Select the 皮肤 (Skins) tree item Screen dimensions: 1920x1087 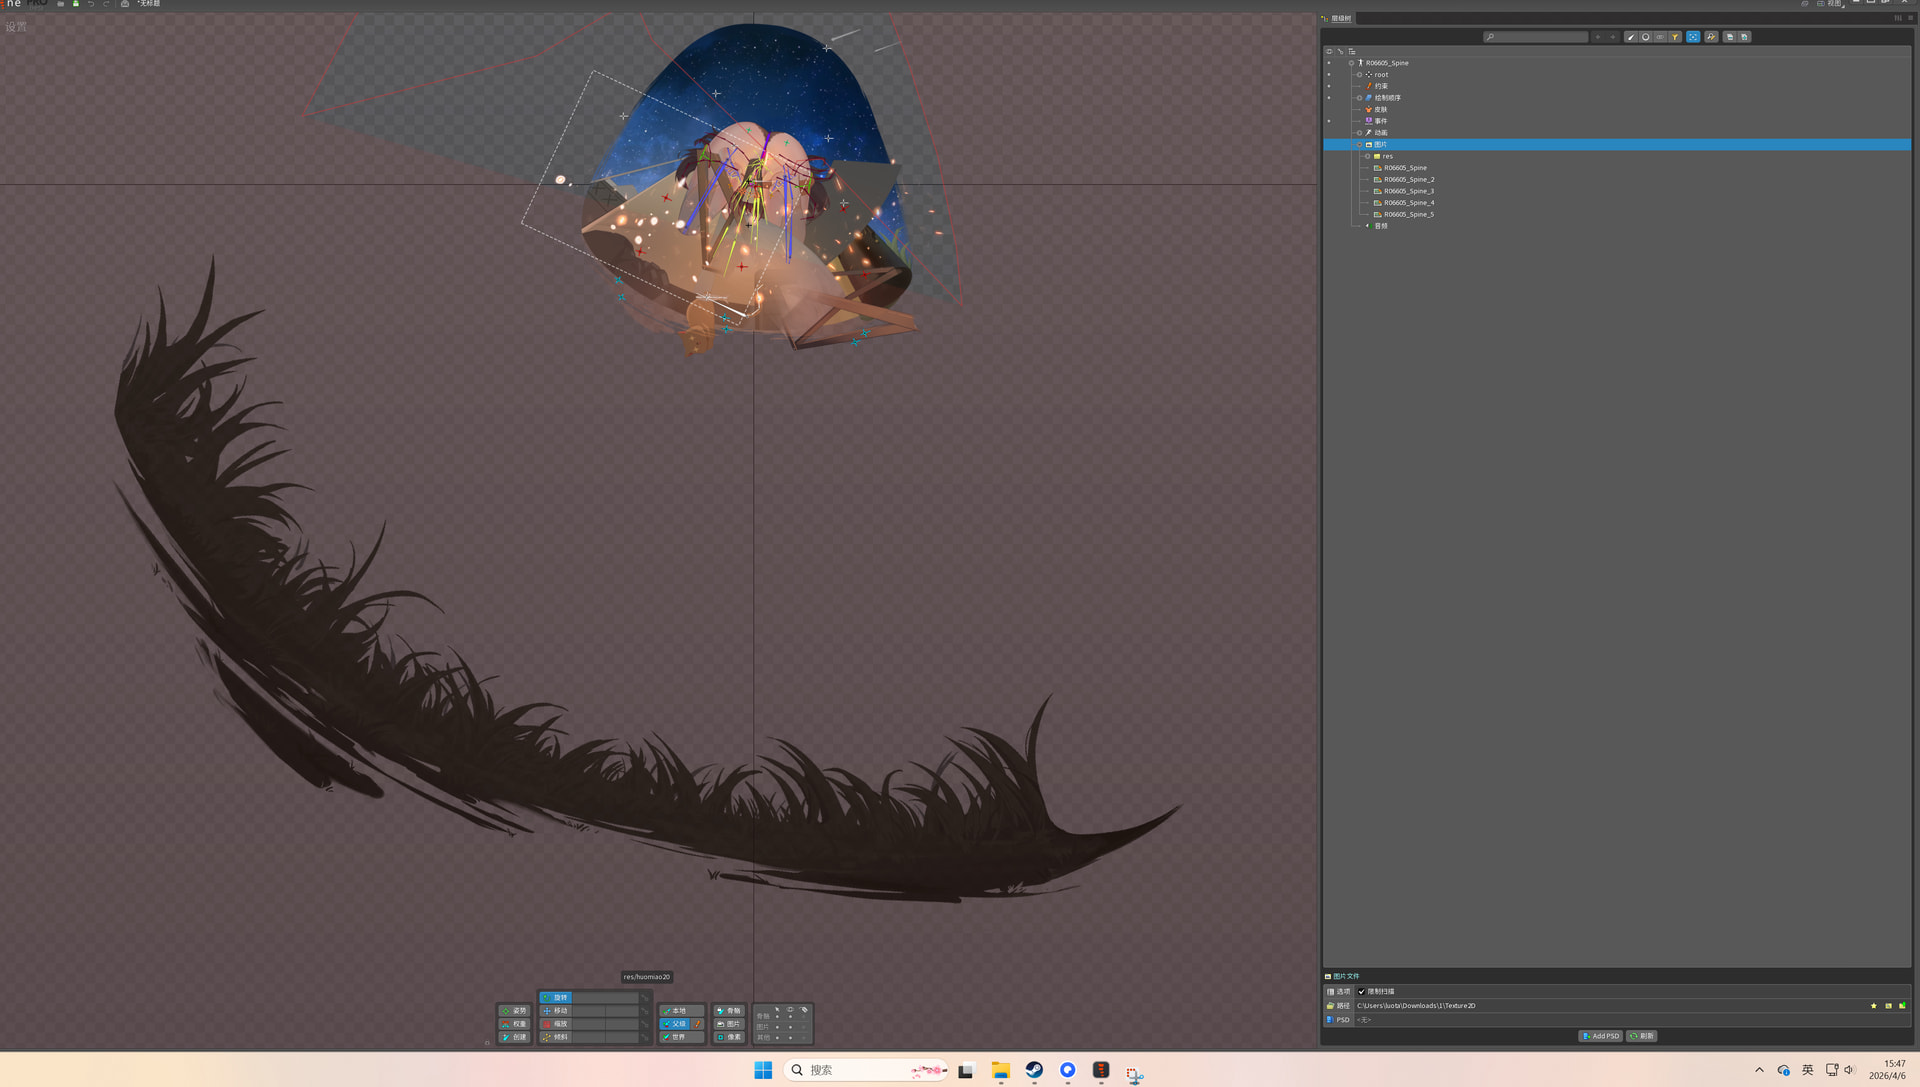1380,110
